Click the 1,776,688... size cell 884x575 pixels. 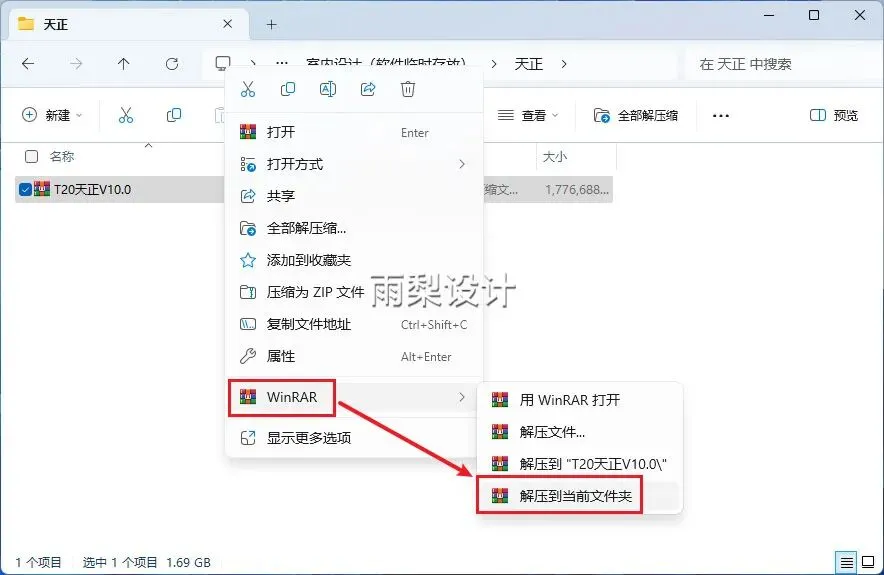coord(577,189)
